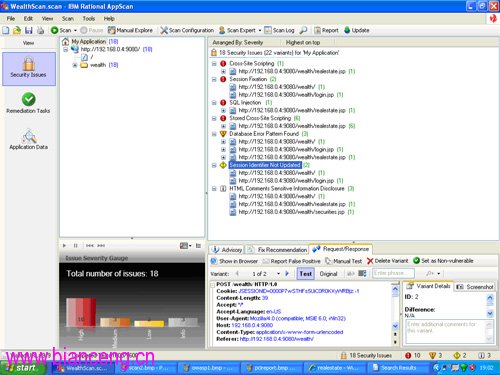Collapse Stored Cross-Site Scripting group
This screenshot has width=500, height=375.
click(x=214, y=118)
